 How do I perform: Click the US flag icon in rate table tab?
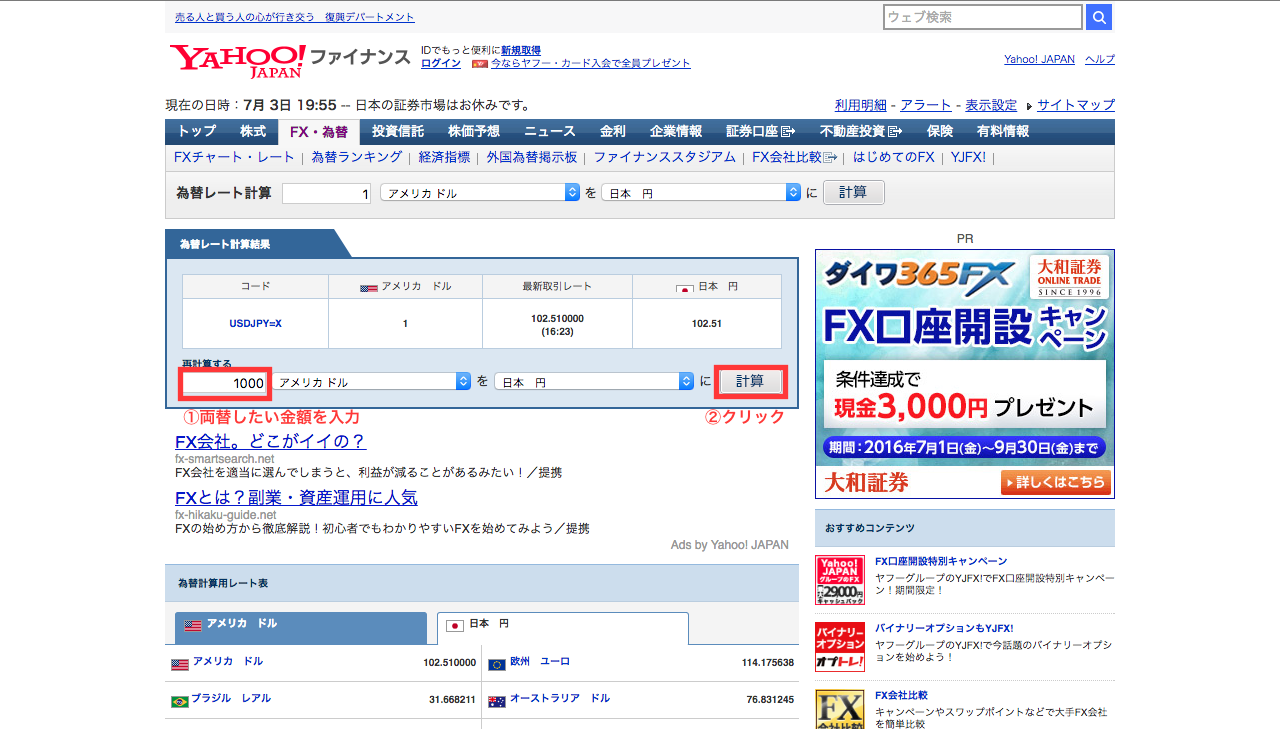click(x=193, y=626)
